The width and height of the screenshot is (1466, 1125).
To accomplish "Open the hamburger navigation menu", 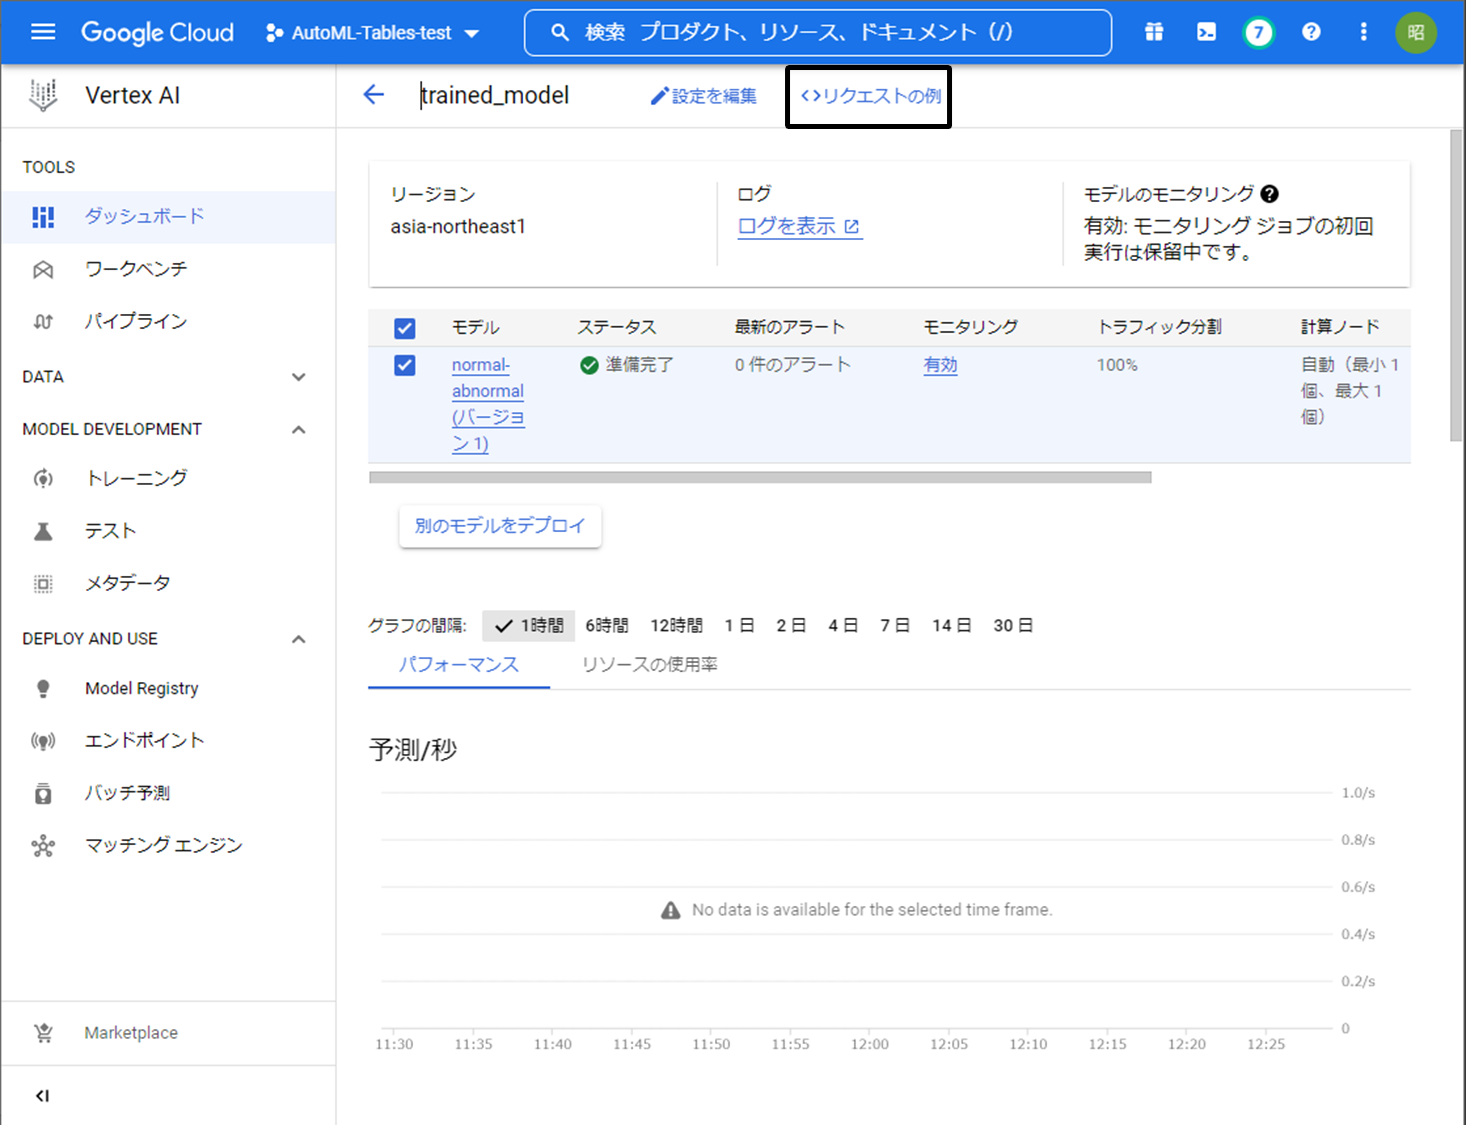I will click(43, 32).
